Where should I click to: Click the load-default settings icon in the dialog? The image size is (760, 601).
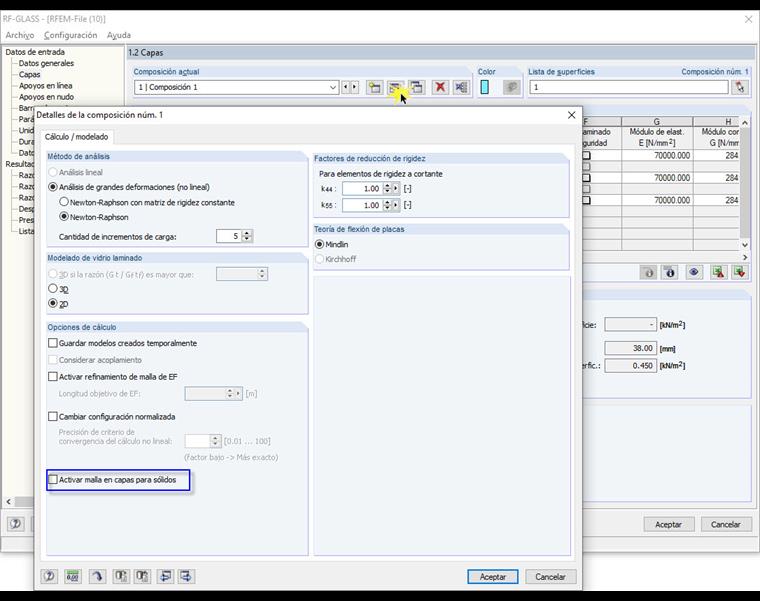pyautogui.click(x=142, y=576)
